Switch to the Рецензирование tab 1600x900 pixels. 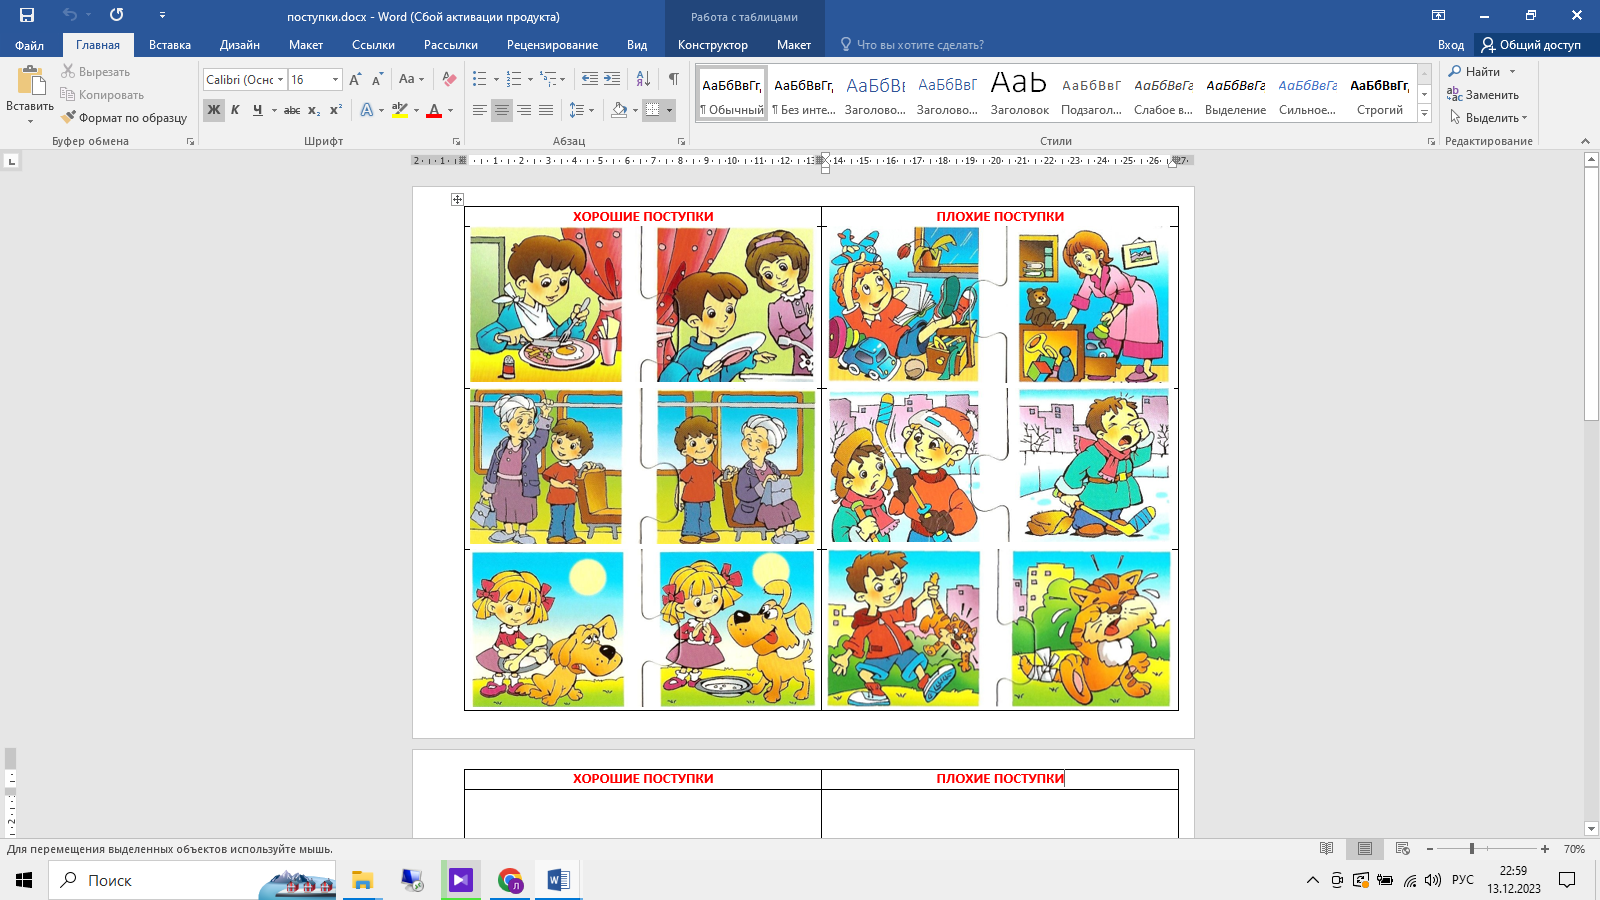pyautogui.click(x=552, y=45)
